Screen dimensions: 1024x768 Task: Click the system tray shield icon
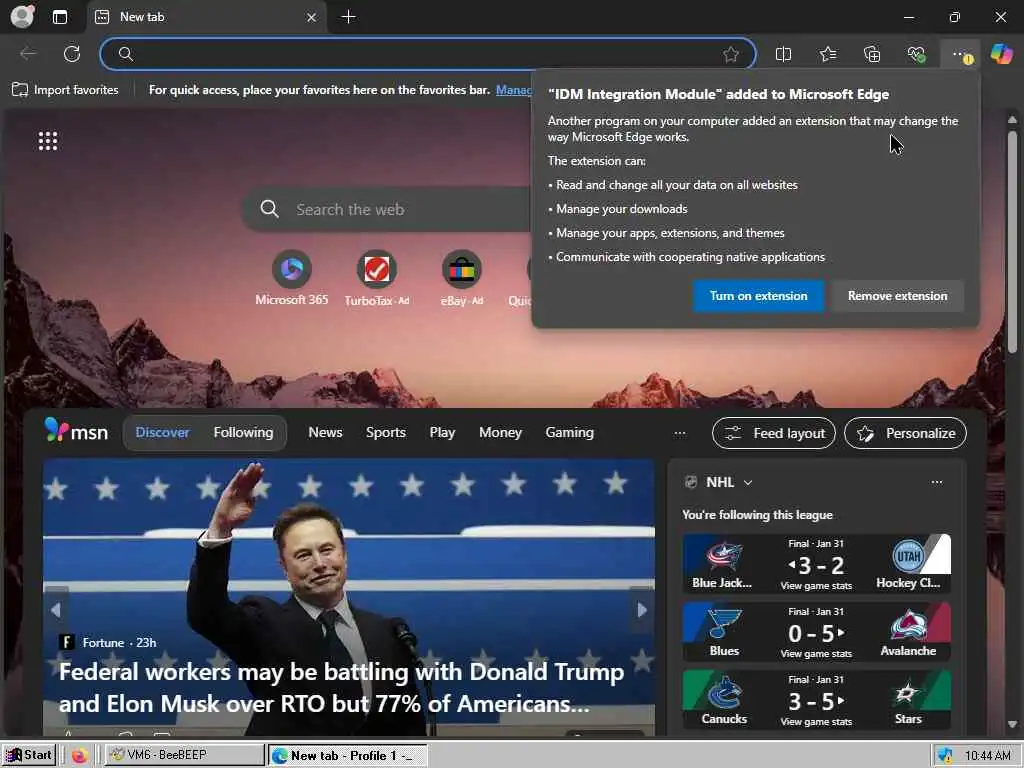(x=945, y=756)
